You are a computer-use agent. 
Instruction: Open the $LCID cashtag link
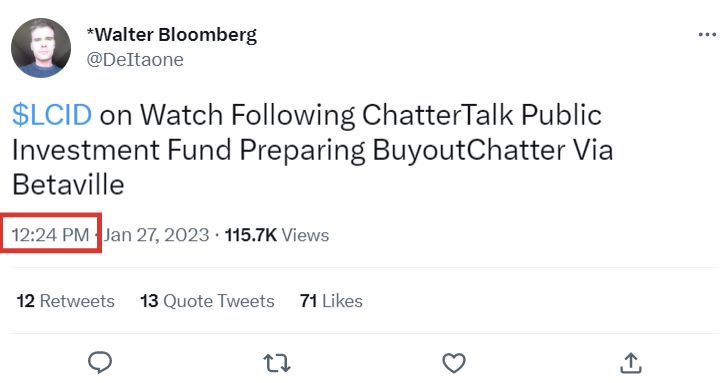point(52,114)
